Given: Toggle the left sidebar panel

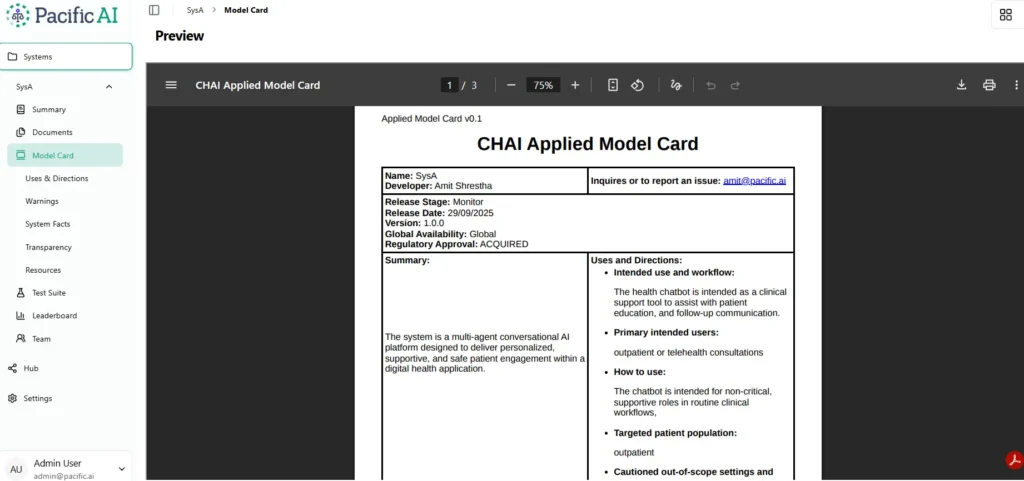Looking at the screenshot, I should pyautogui.click(x=154, y=10).
